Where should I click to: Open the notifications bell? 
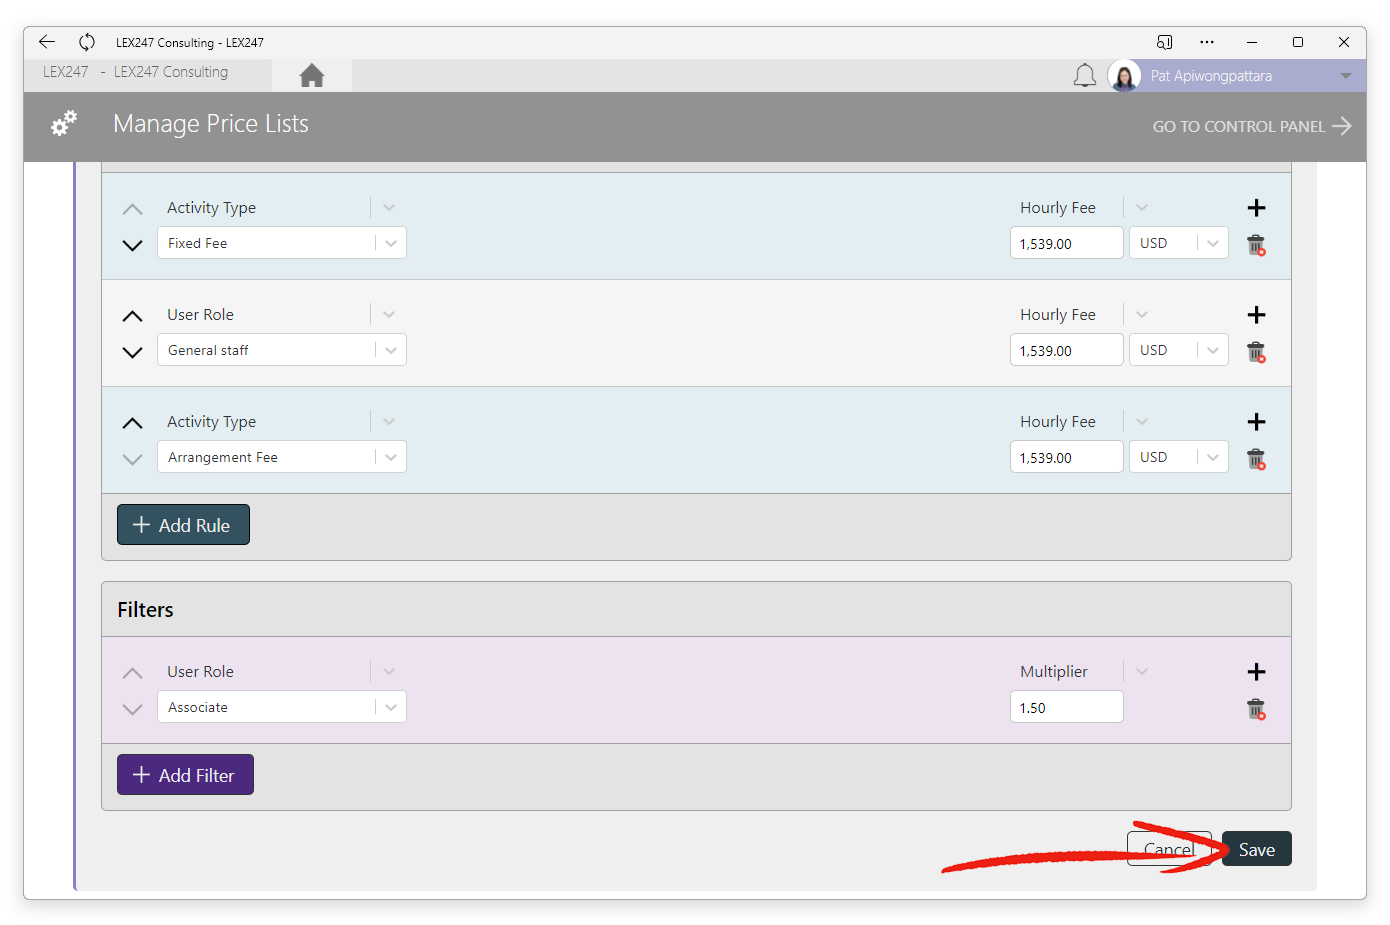click(1084, 76)
